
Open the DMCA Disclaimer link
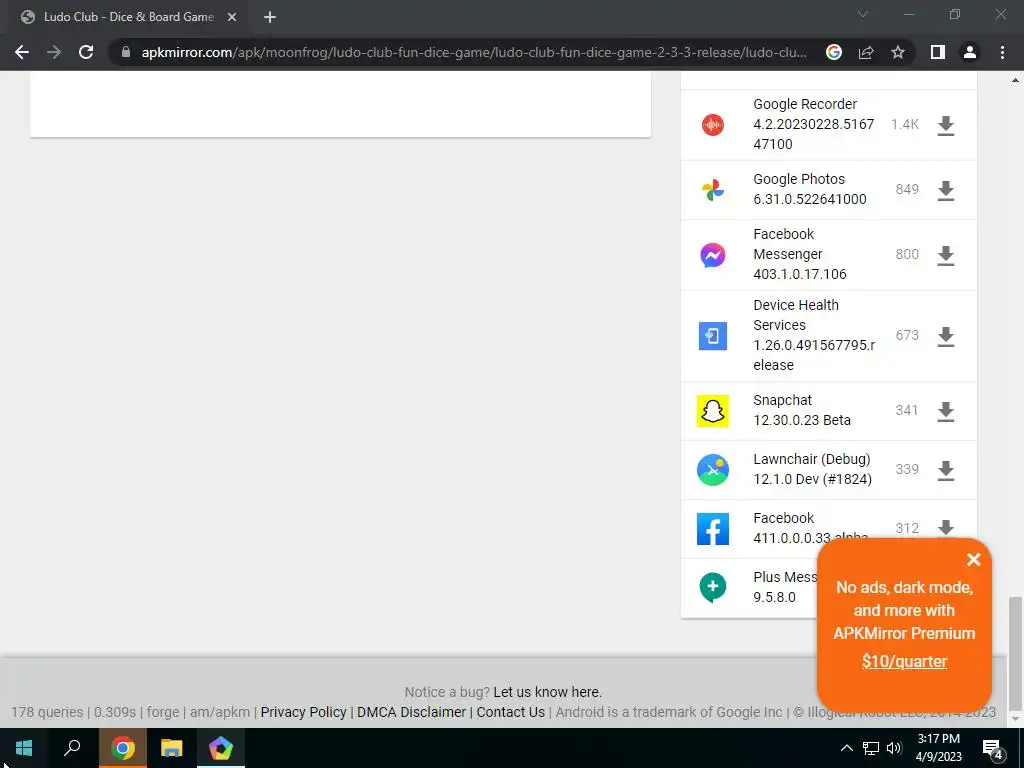click(411, 712)
